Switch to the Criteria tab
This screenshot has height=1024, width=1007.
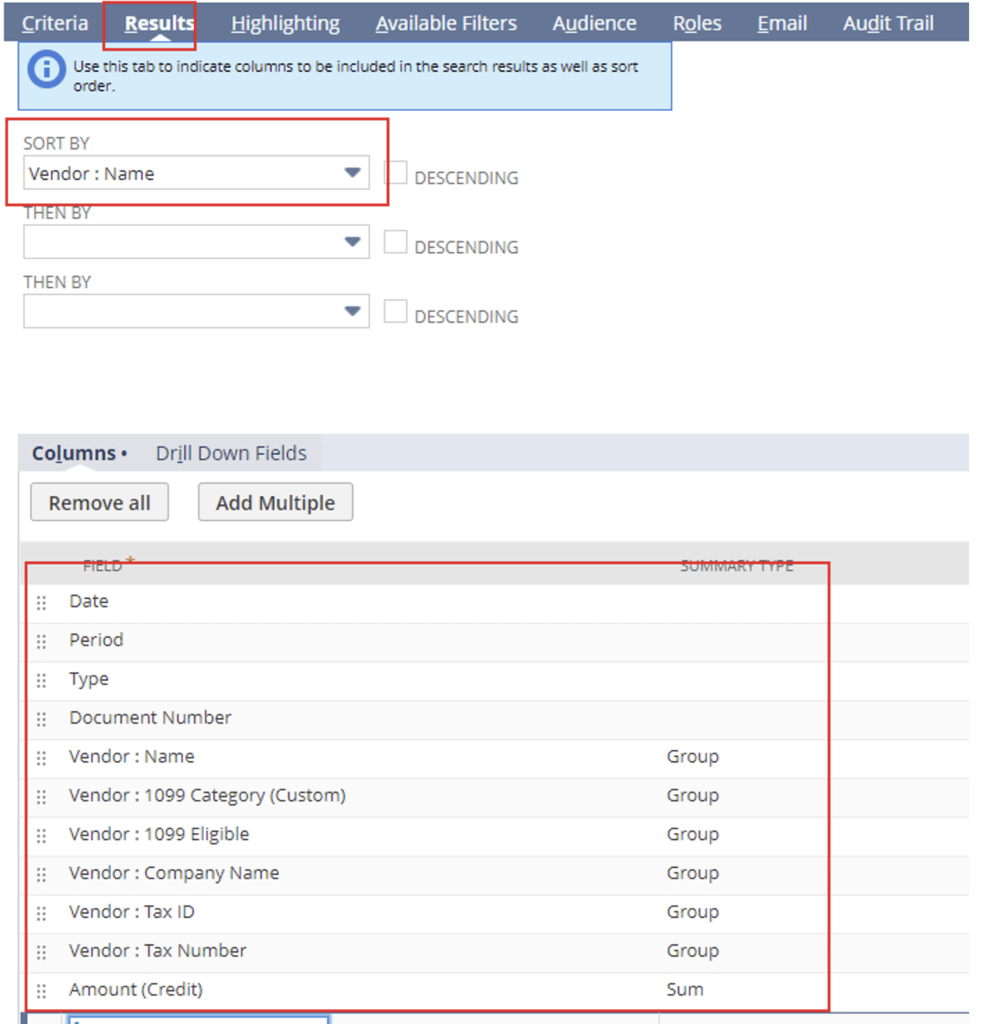tap(55, 23)
